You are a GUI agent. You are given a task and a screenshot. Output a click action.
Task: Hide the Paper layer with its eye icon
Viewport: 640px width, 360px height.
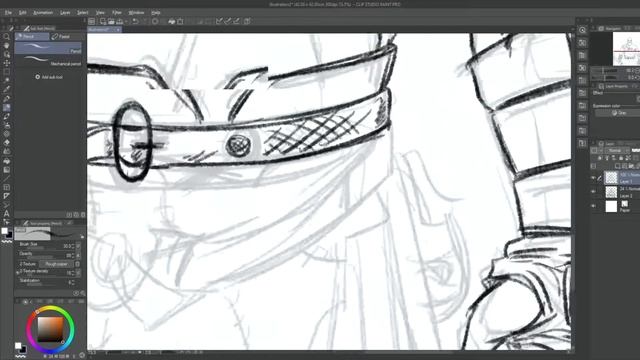point(593,206)
